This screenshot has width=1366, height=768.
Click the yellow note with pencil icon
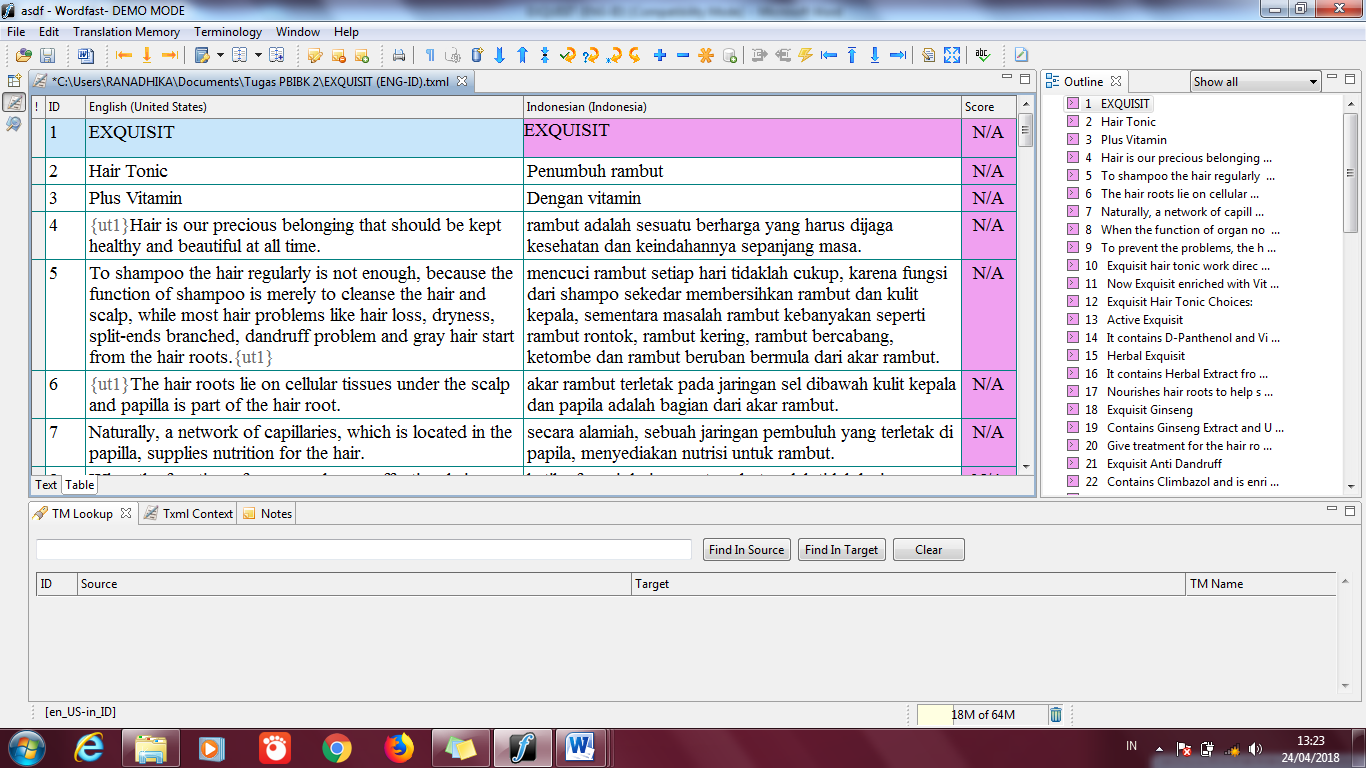pos(315,56)
